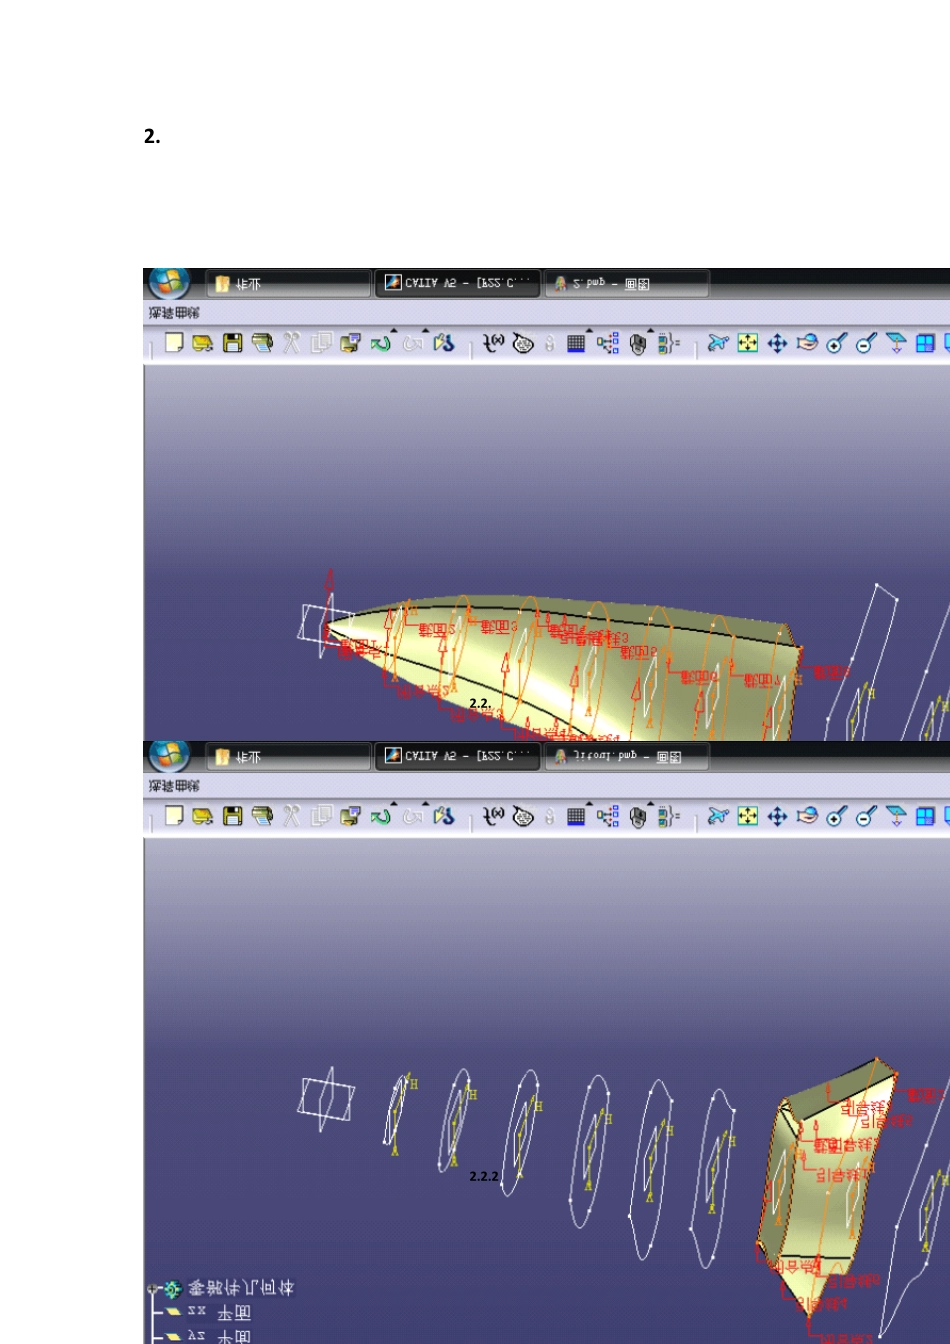Activate the Pan arrows icon in upper toolbar

777,343
